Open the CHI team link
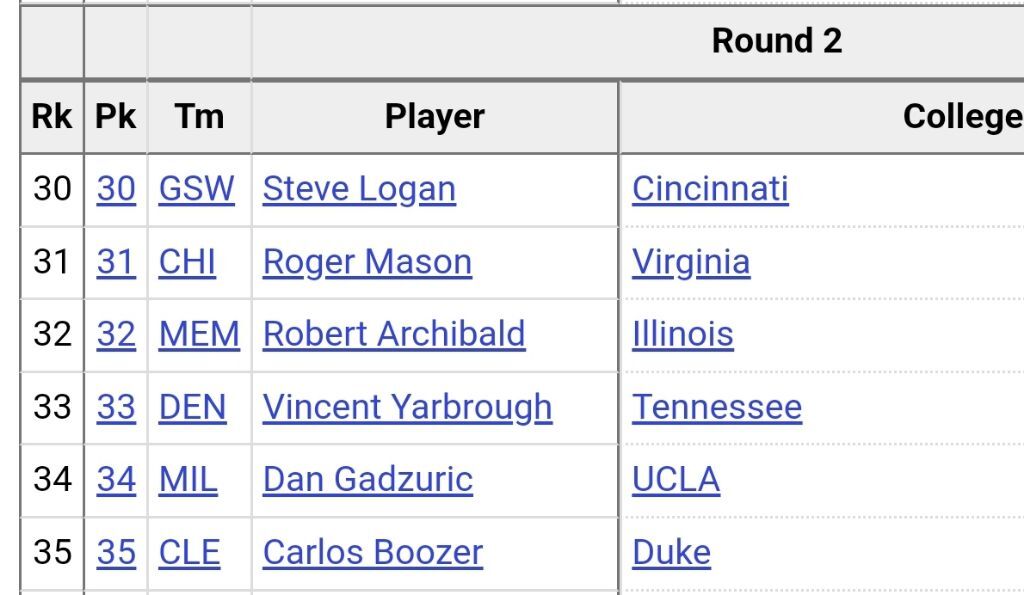 (187, 263)
